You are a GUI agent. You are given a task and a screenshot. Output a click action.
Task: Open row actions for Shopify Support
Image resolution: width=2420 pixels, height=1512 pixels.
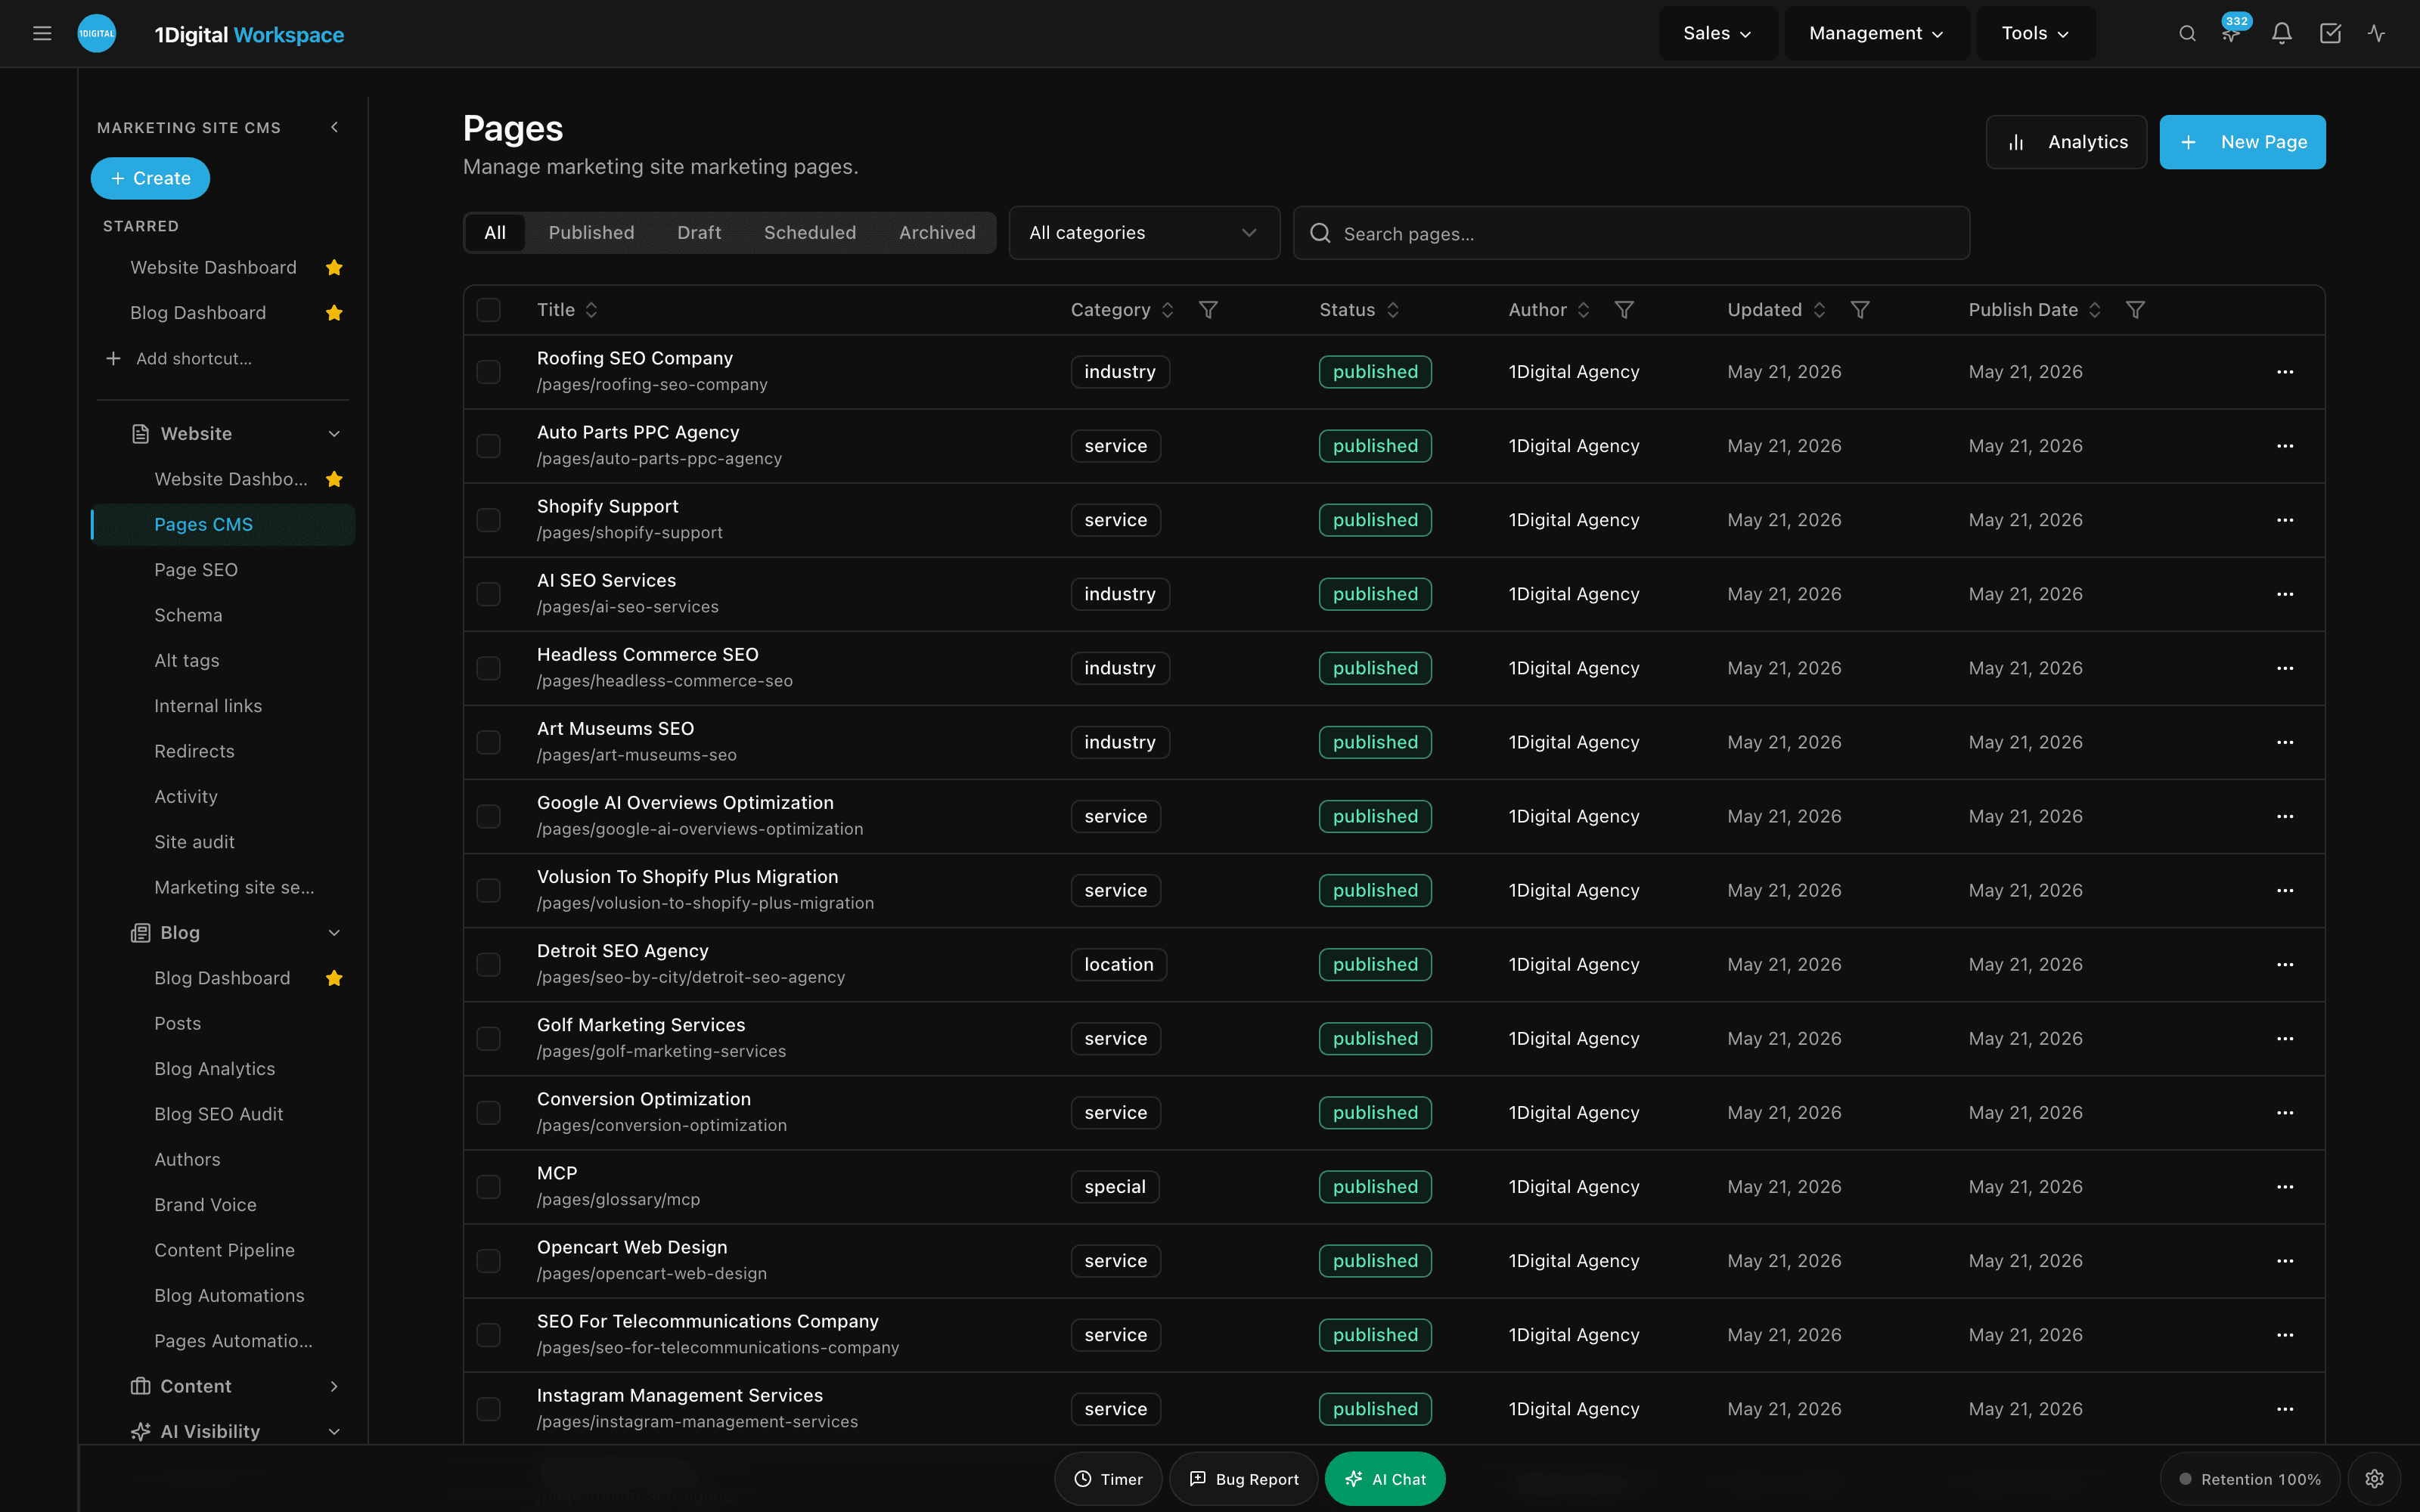click(x=2285, y=520)
